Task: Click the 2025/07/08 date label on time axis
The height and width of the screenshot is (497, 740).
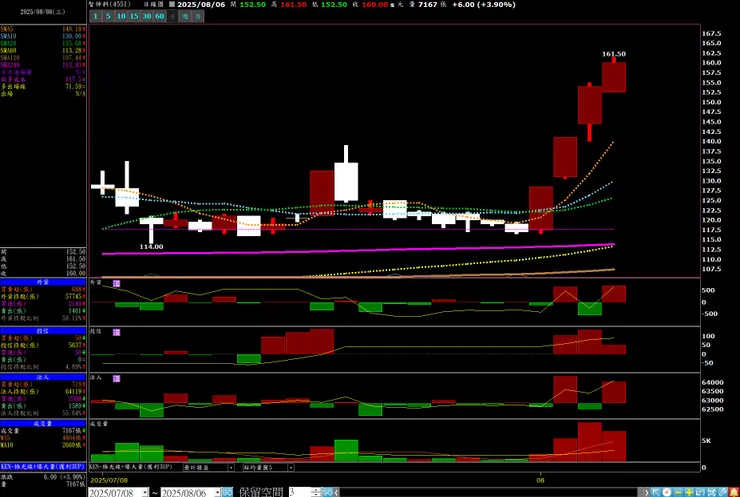Action: [x=109, y=480]
